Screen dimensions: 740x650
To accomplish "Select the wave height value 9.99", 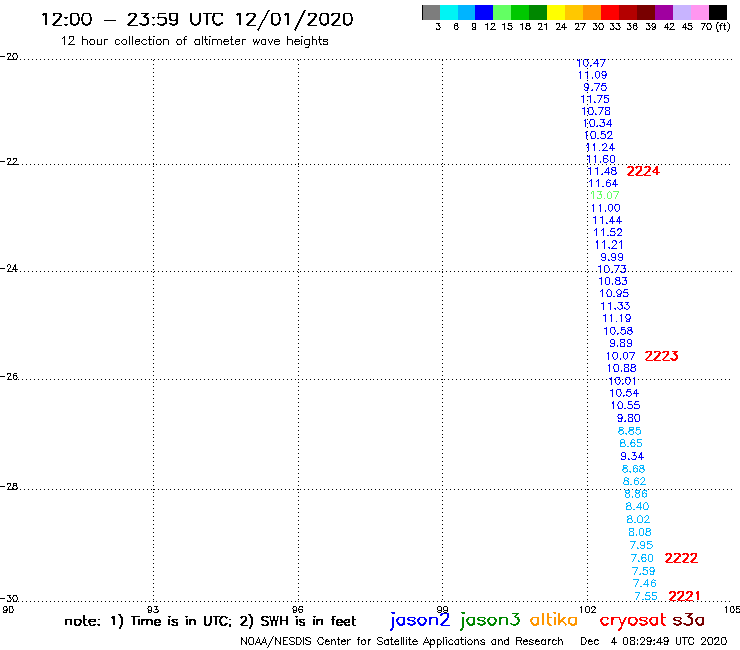I will tap(612, 257).
